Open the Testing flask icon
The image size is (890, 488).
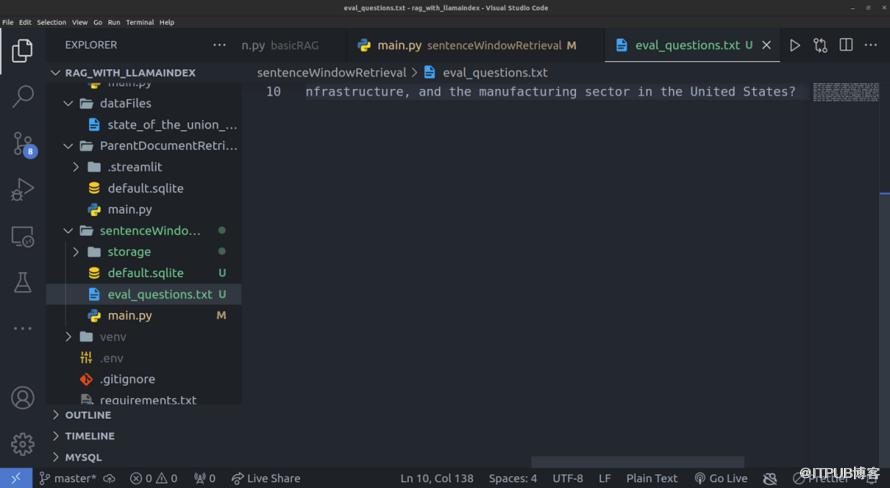[x=22, y=283]
